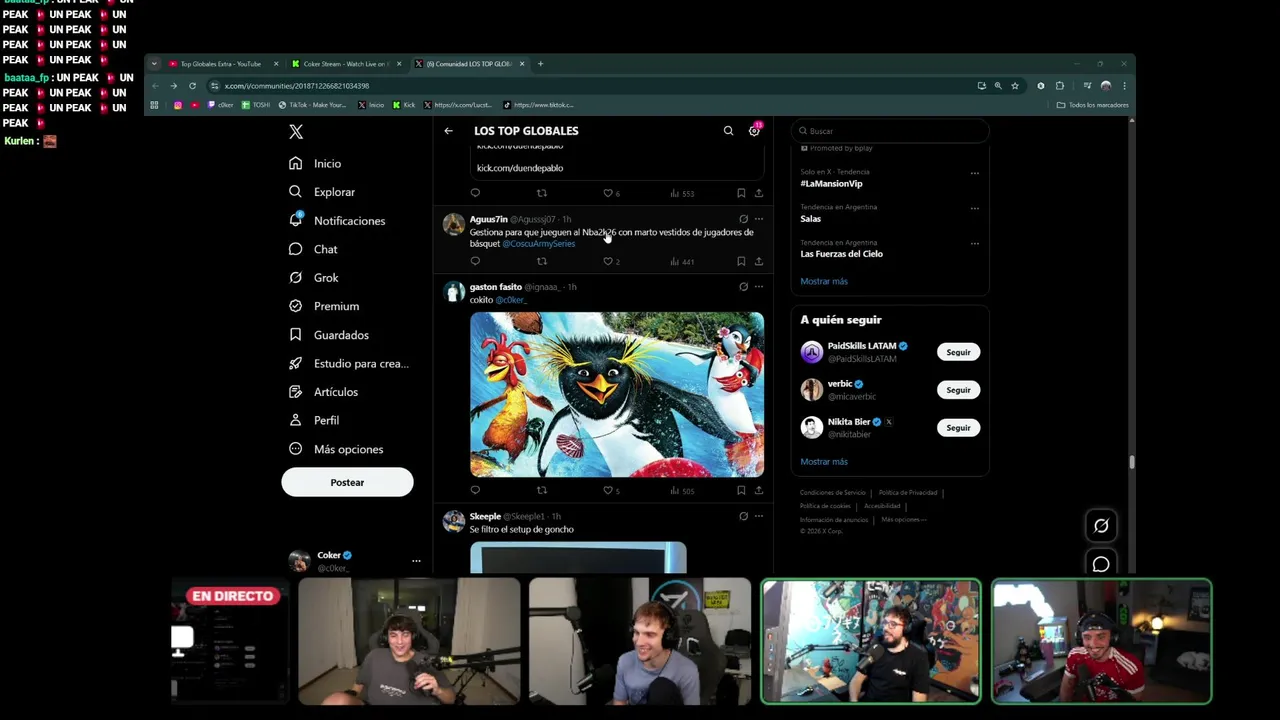Open options for Las Fuerzas del Cielo trend
Viewport: 1280px width, 720px height.
tap(974, 243)
